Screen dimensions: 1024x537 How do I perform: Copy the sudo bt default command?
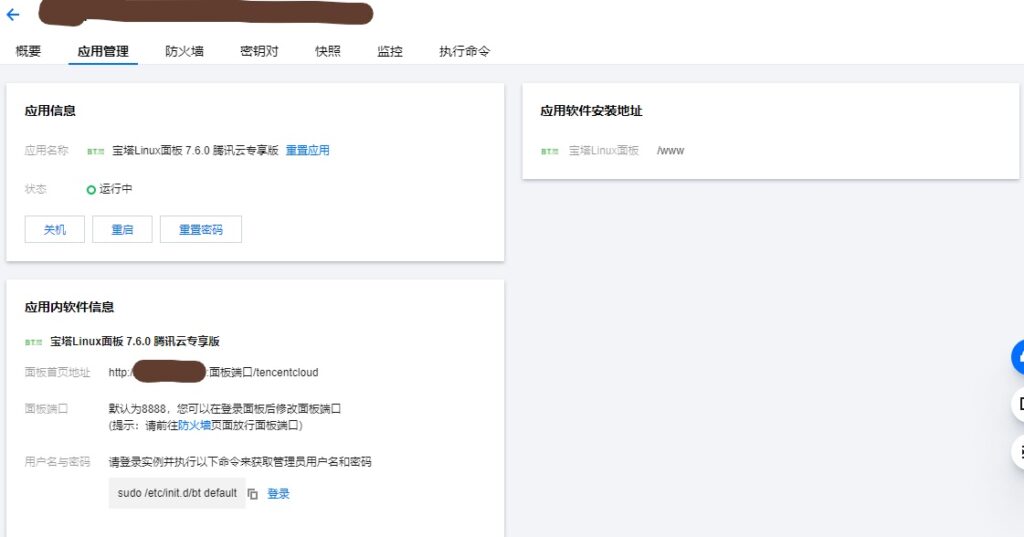253,494
